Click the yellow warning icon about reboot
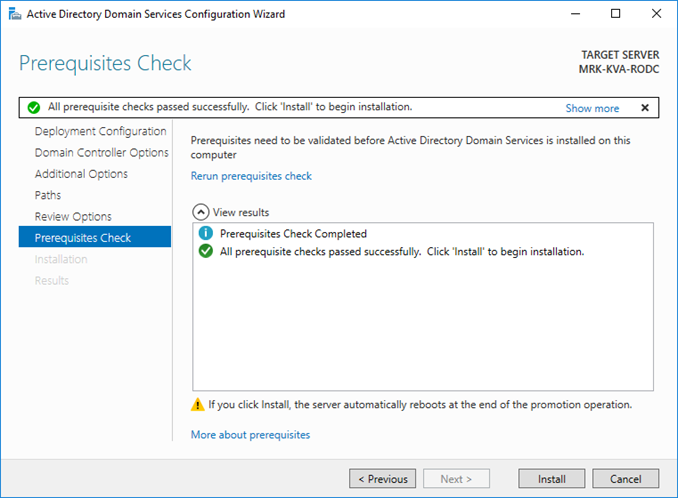 pos(198,404)
